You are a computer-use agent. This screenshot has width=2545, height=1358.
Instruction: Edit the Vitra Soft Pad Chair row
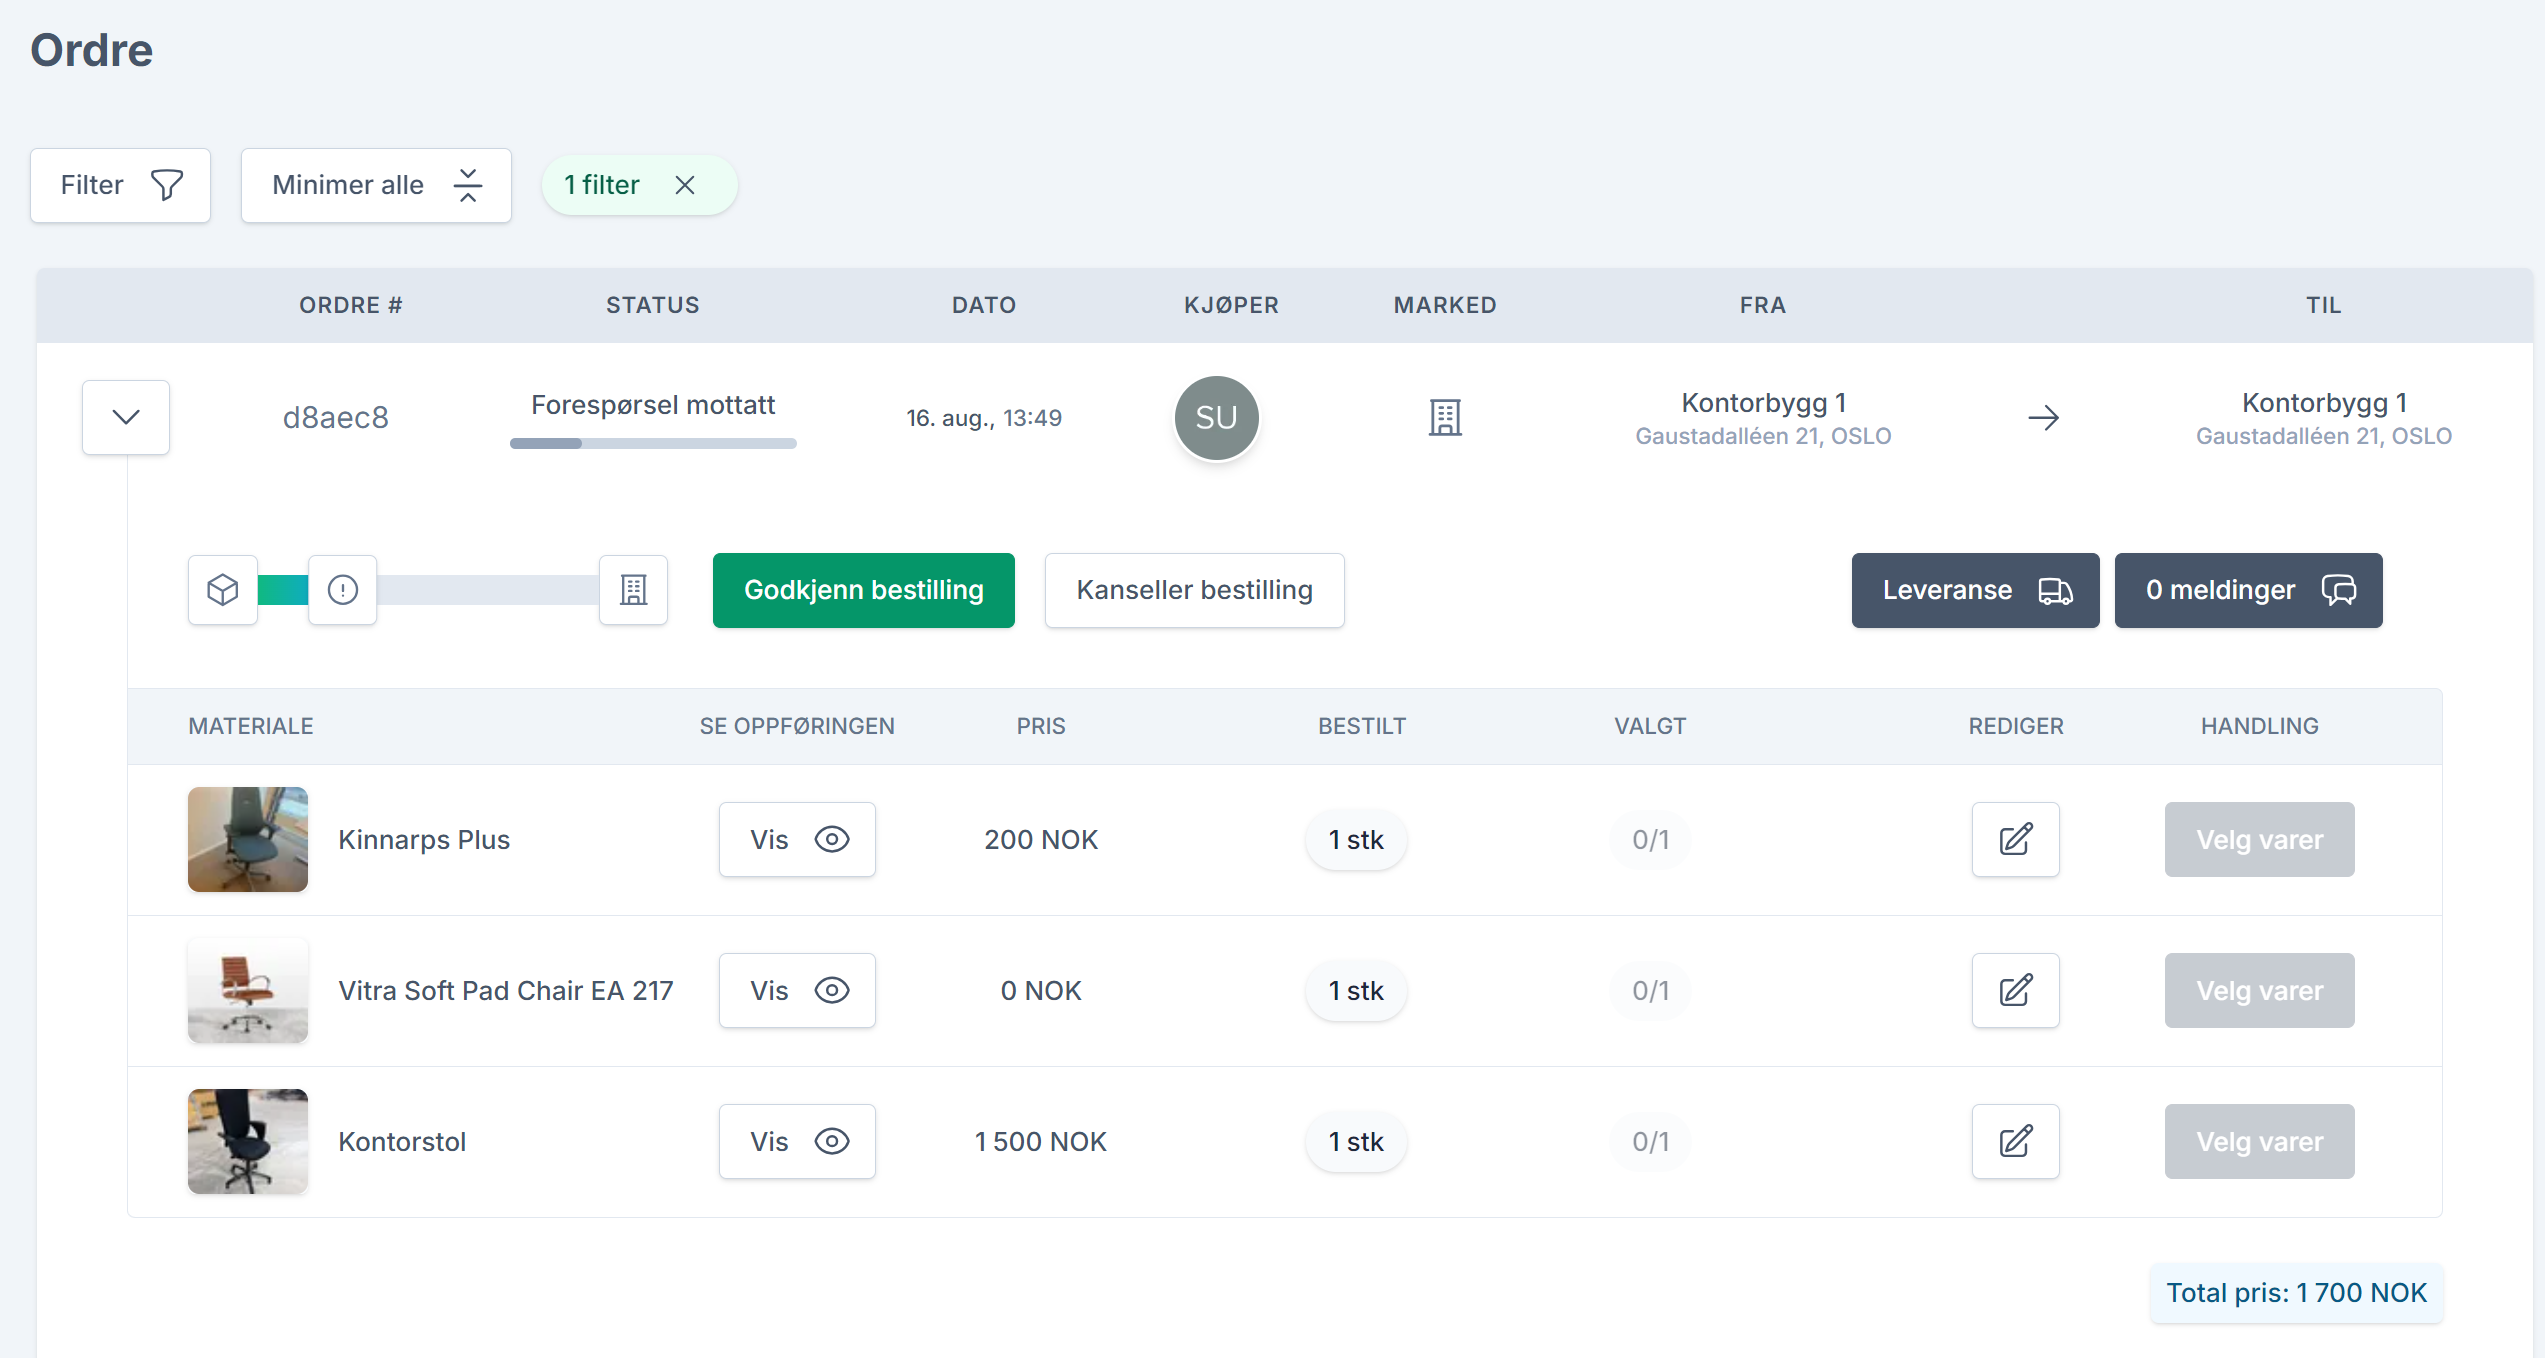2015,990
